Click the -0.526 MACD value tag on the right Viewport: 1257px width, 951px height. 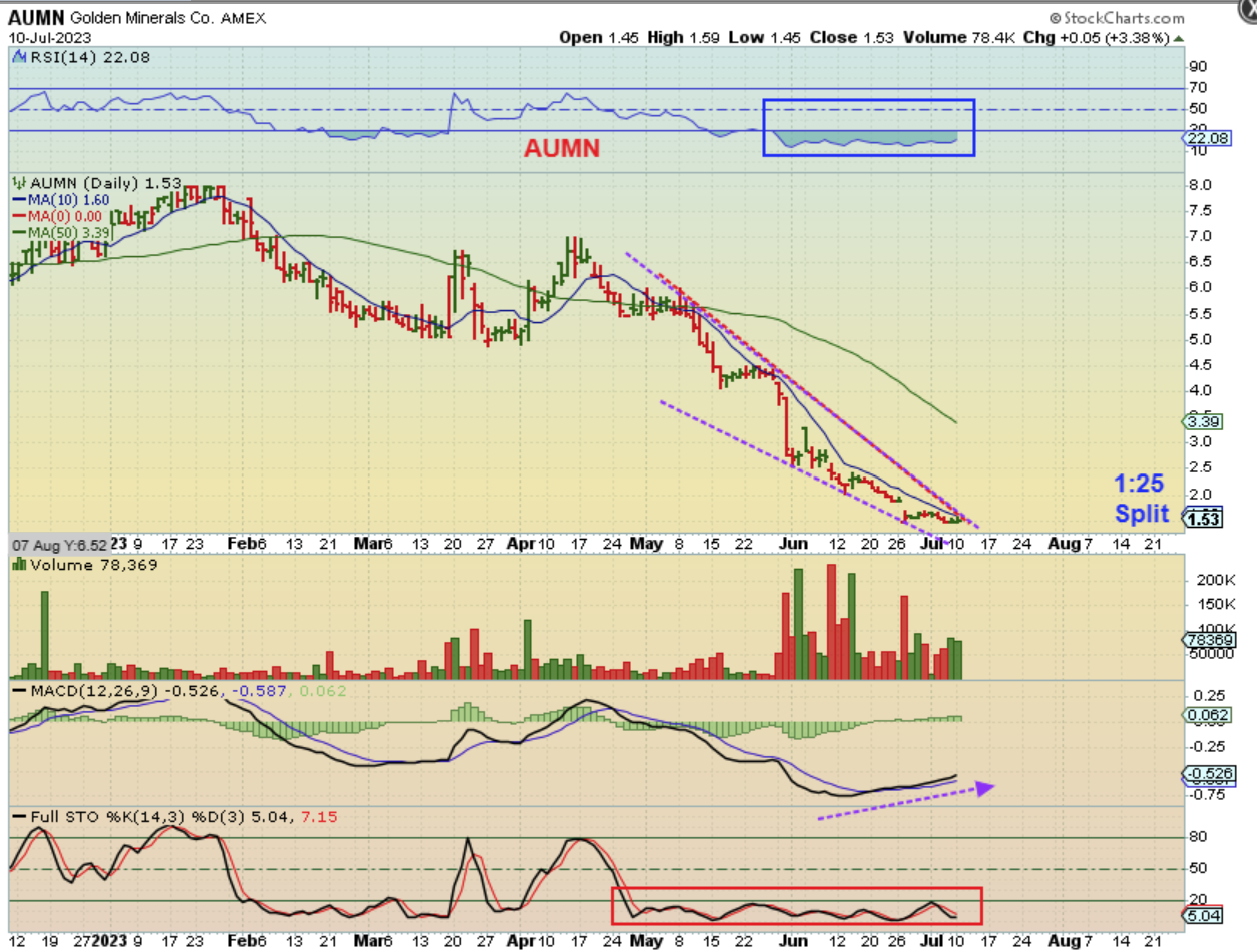(x=1210, y=774)
